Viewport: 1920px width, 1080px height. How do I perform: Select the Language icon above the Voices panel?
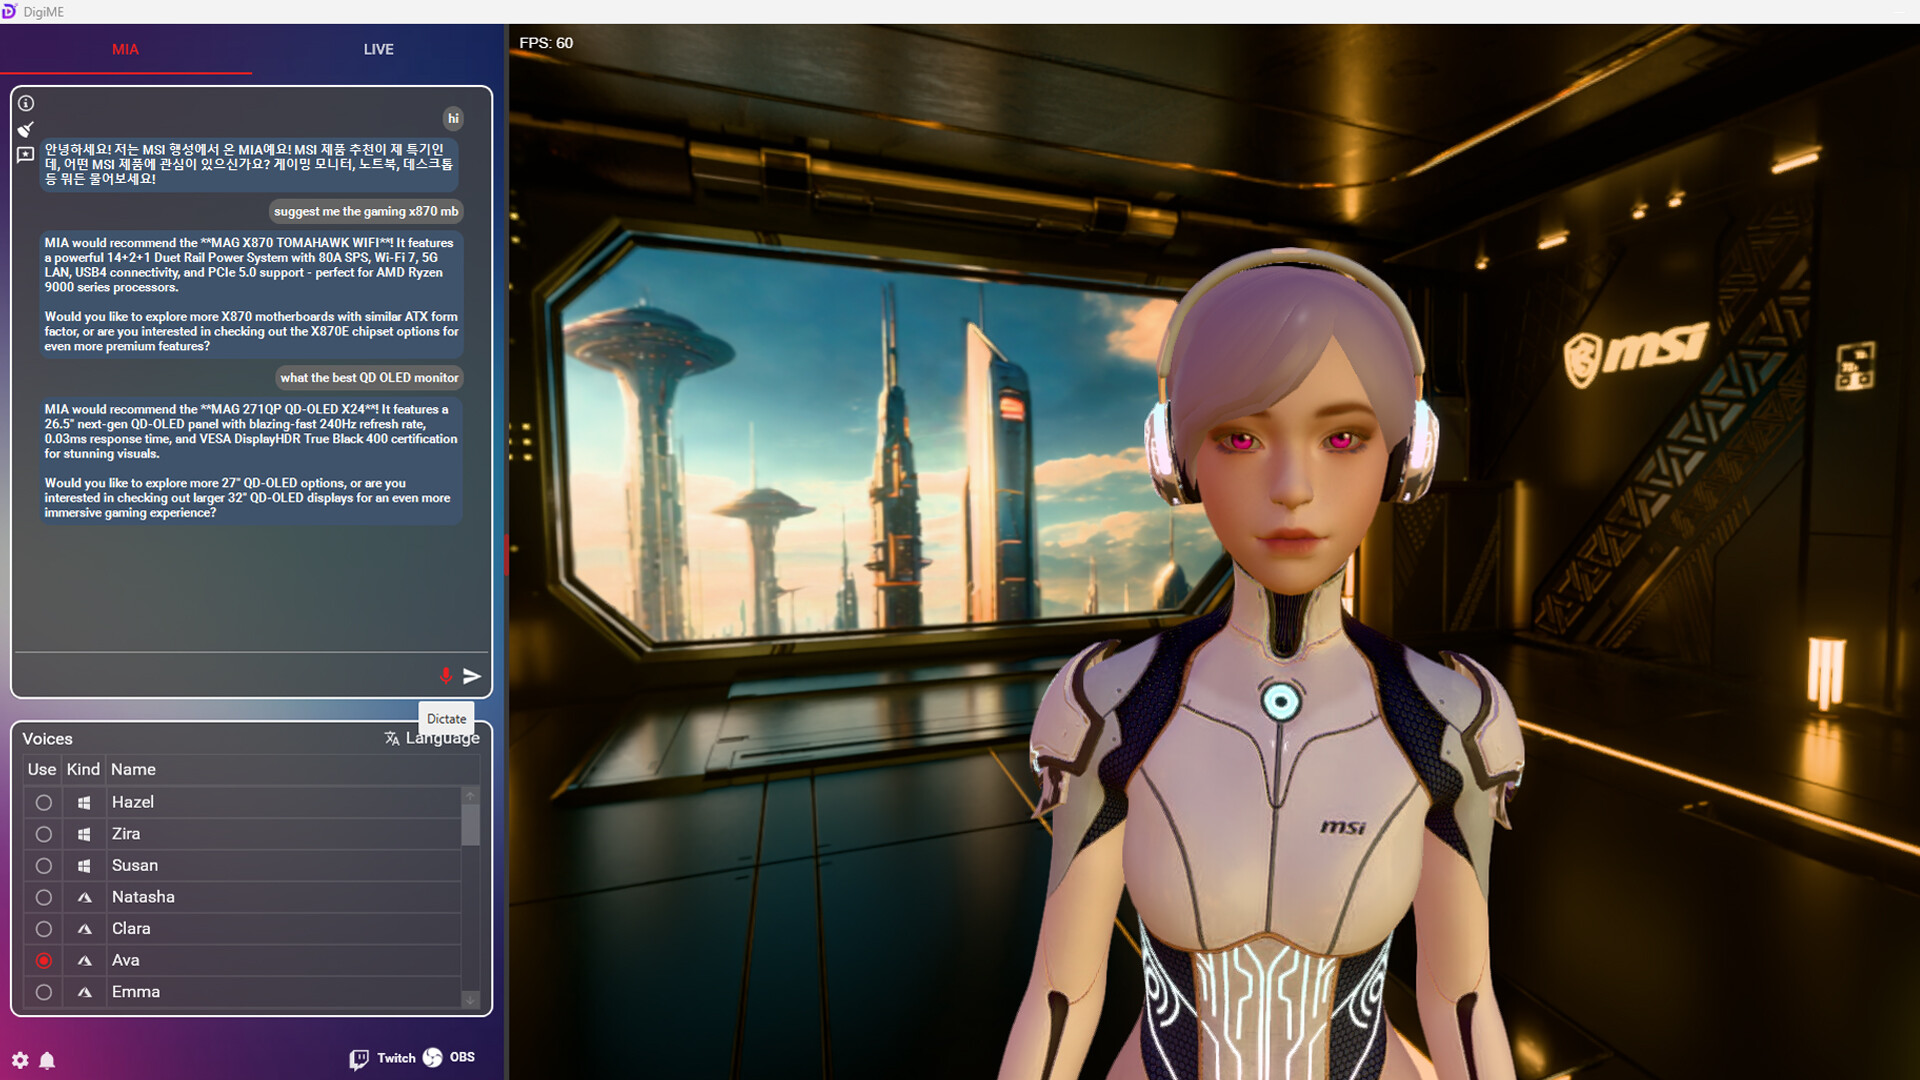coord(390,738)
